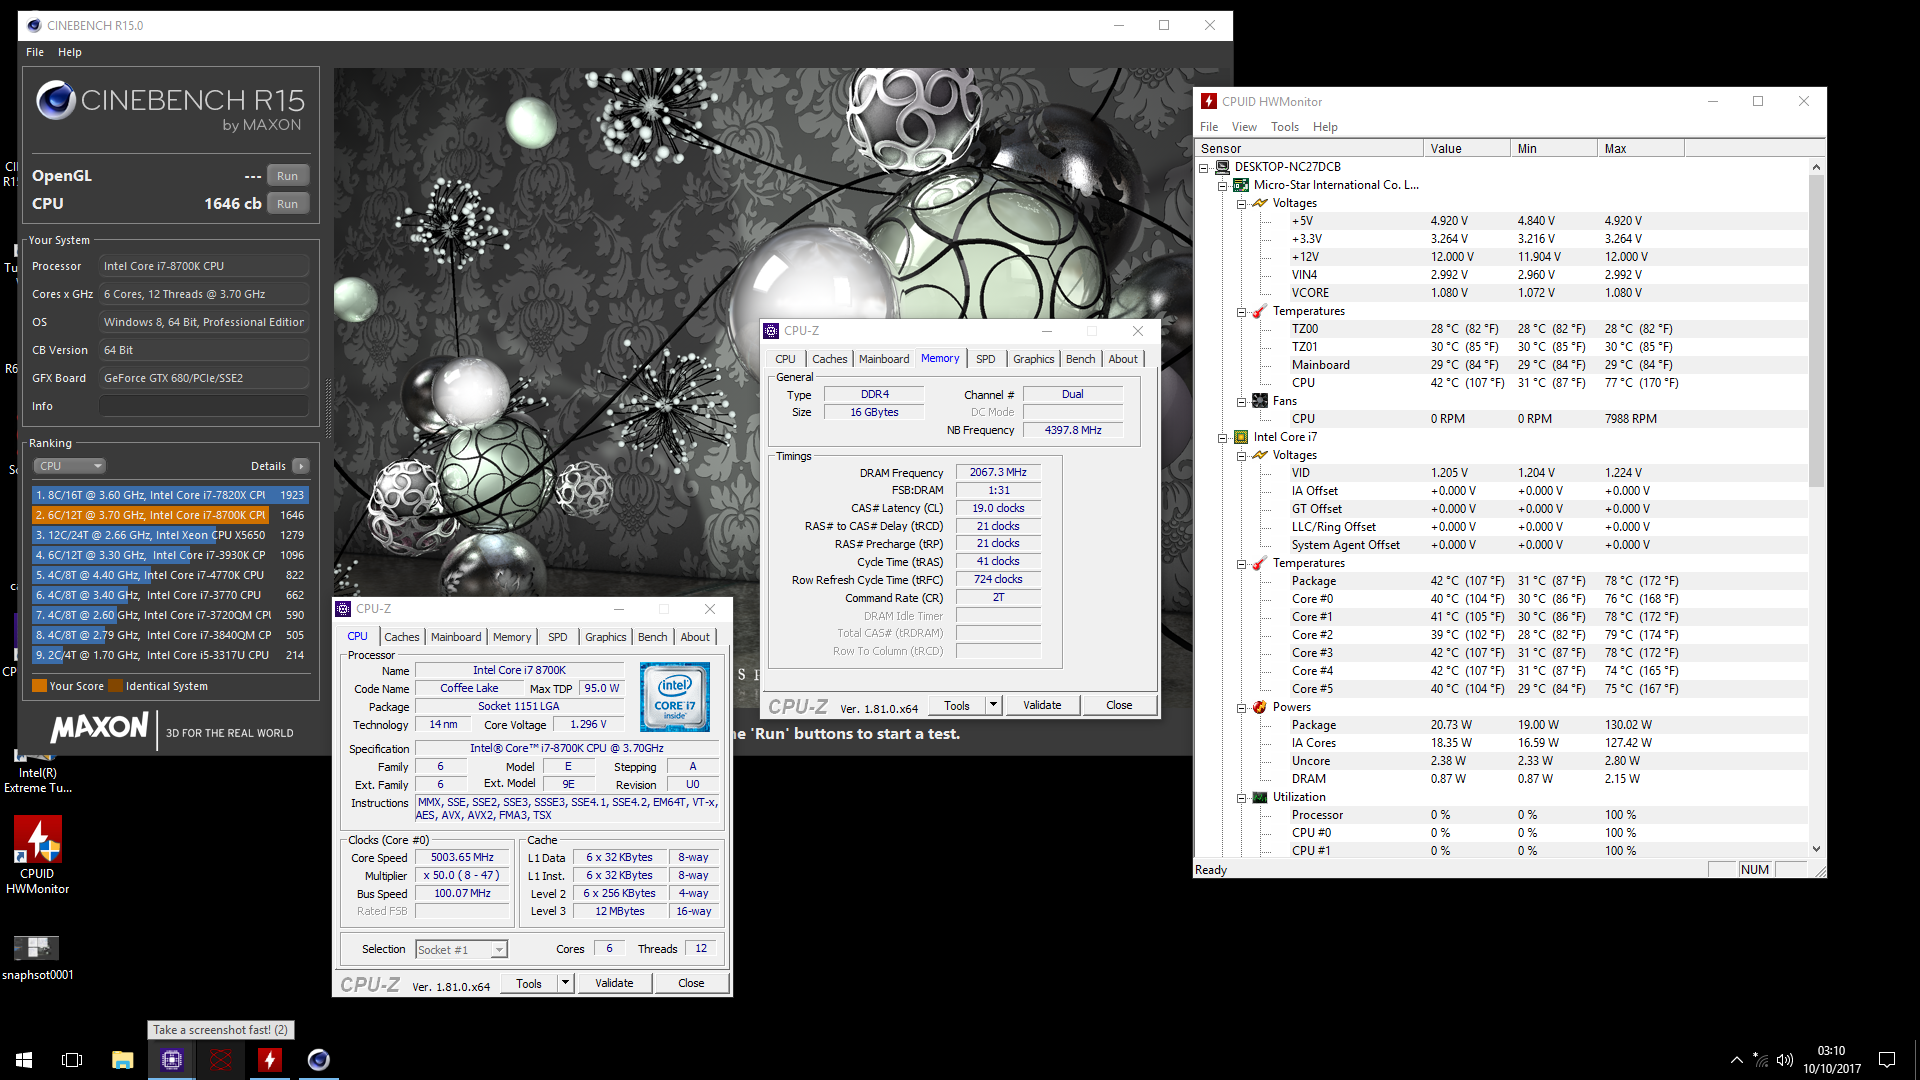Click the orange Your Score legend swatch
The image size is (1920, 1080).
click(40, 686)
